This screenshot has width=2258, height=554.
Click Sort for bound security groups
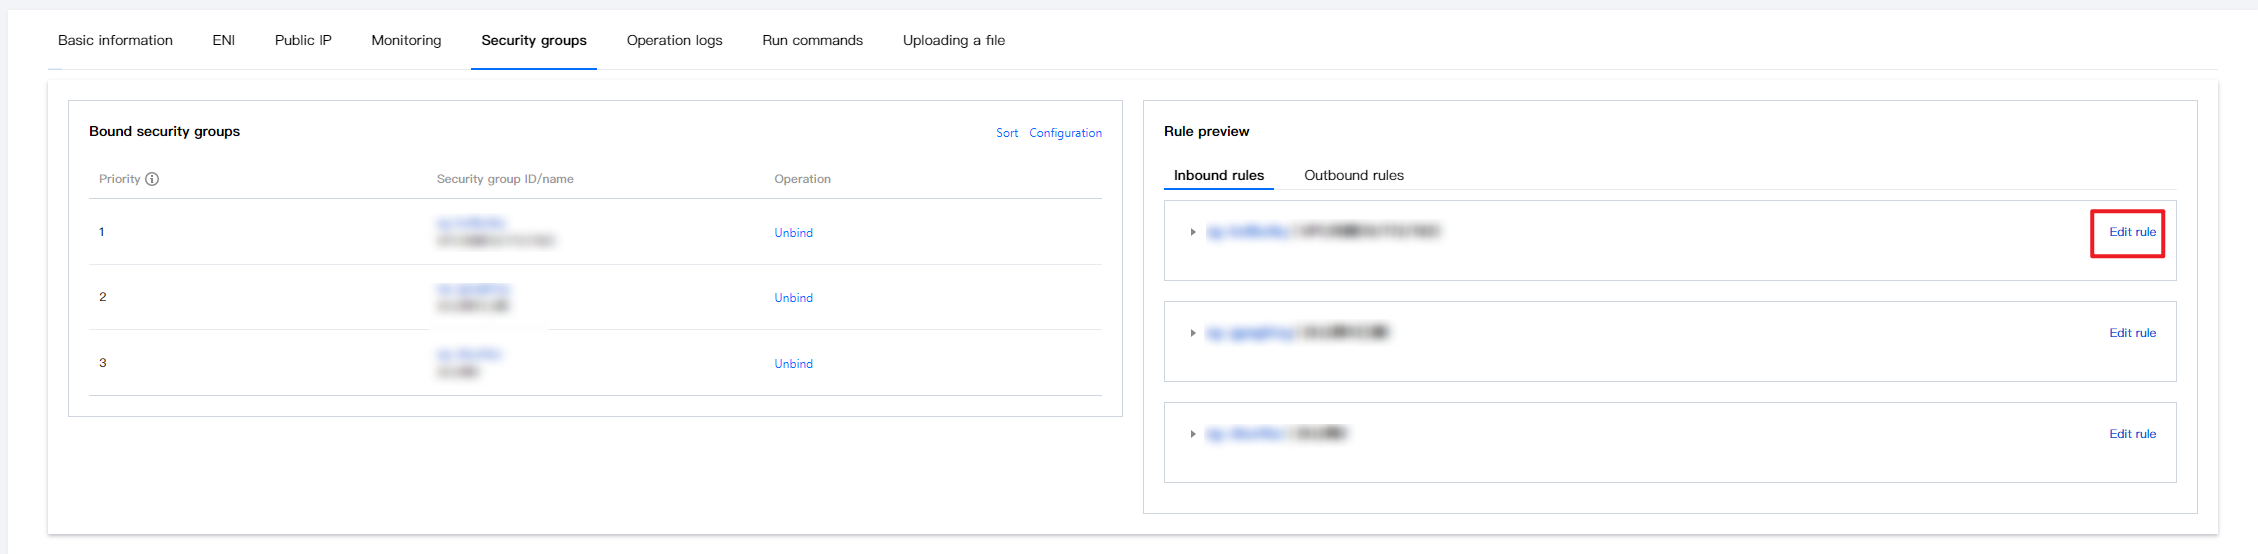(x=1006, y=133)
